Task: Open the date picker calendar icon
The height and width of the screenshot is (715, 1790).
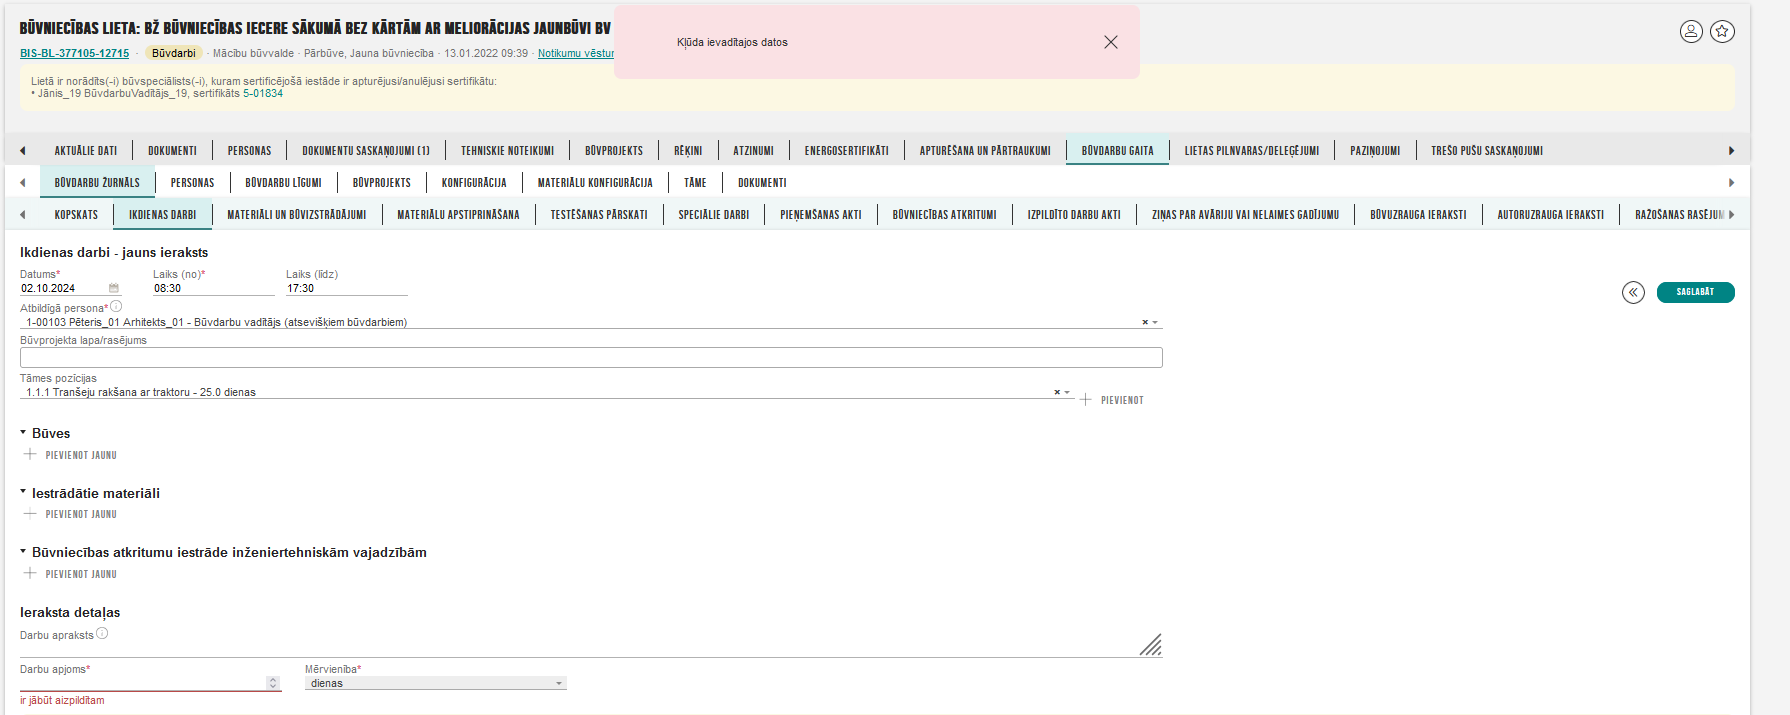Action: point(114,289)
